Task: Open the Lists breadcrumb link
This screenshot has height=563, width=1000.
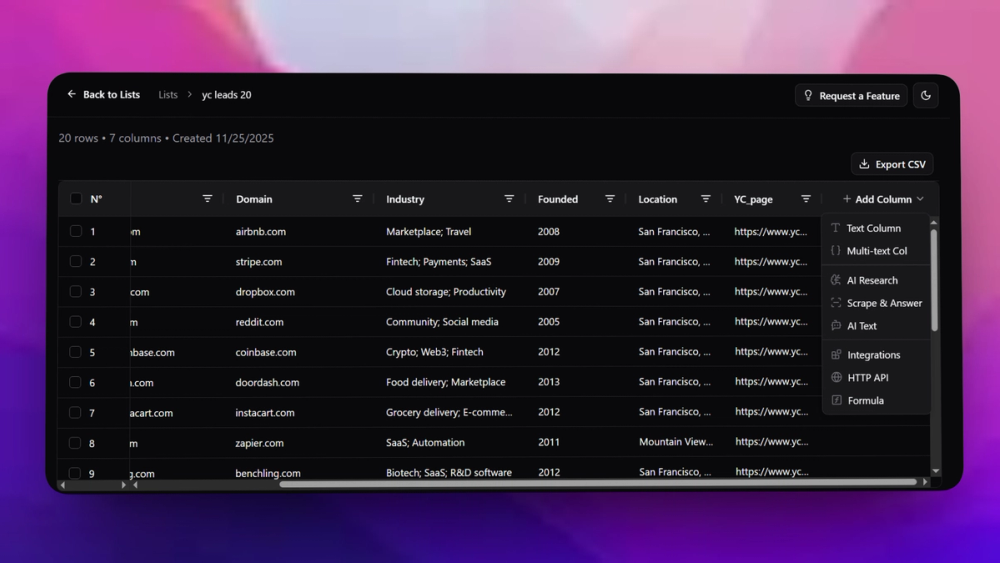Action: point(168,95)
